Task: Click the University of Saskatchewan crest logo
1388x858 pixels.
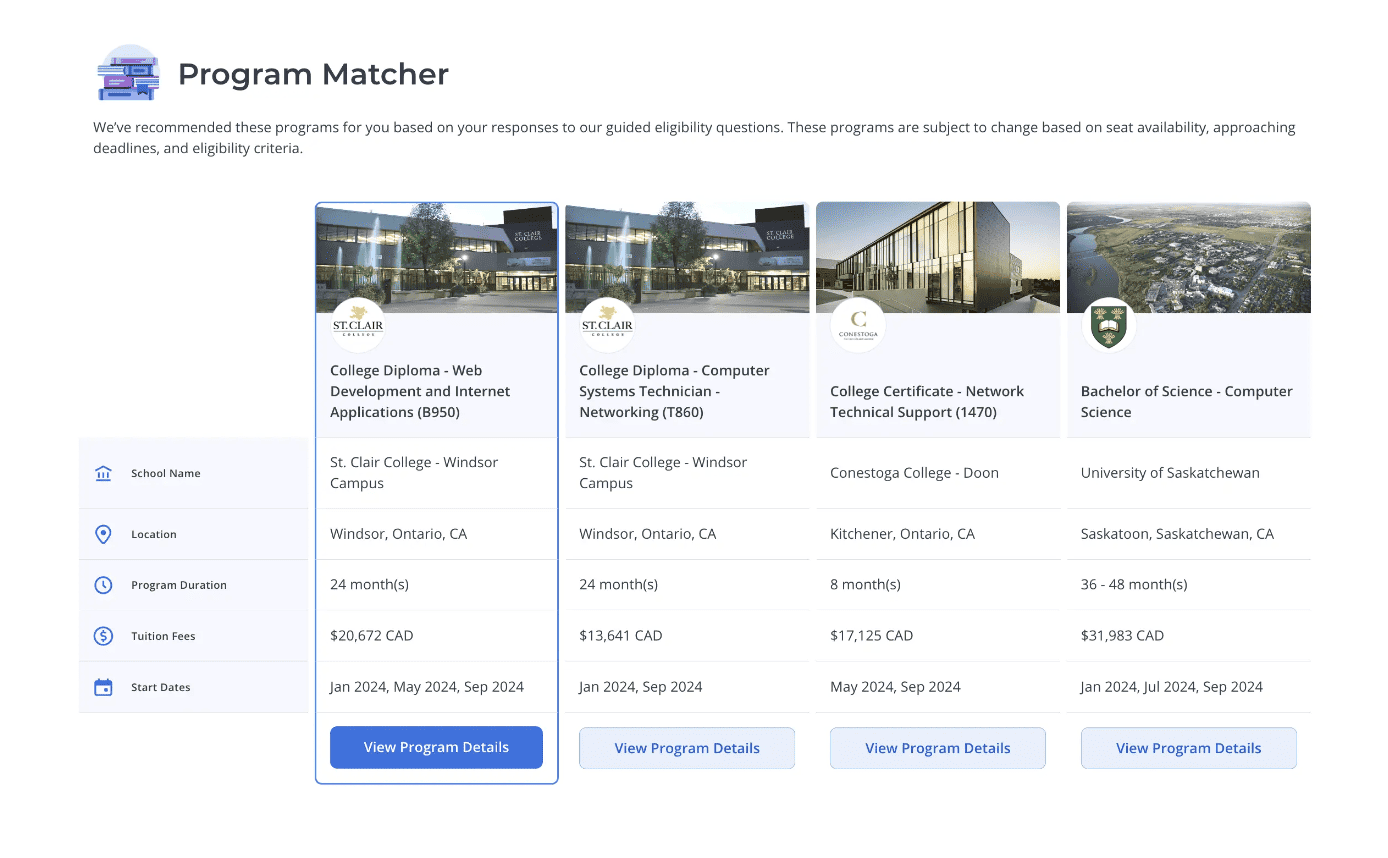Action: click(x=1108, y=325)
